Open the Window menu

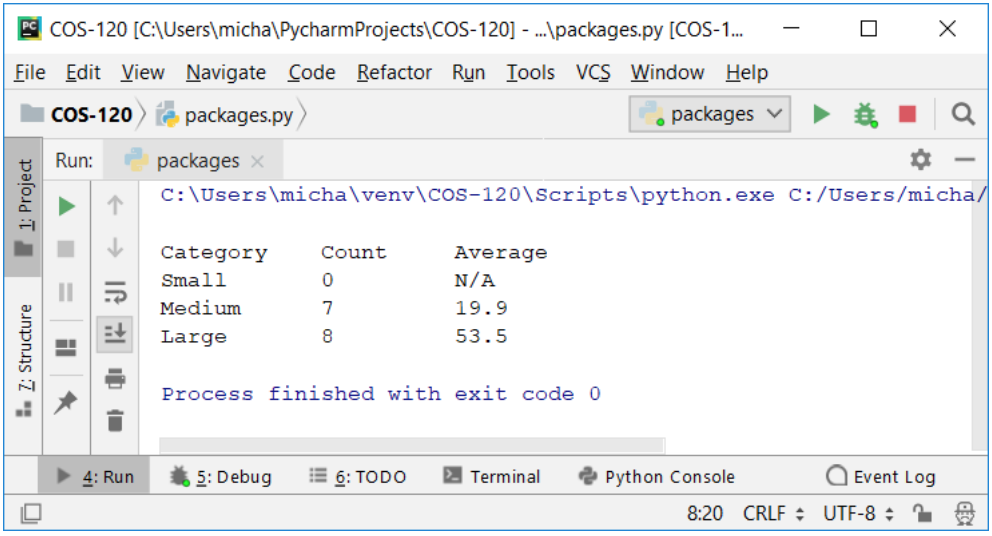click(x=667, y=72)
